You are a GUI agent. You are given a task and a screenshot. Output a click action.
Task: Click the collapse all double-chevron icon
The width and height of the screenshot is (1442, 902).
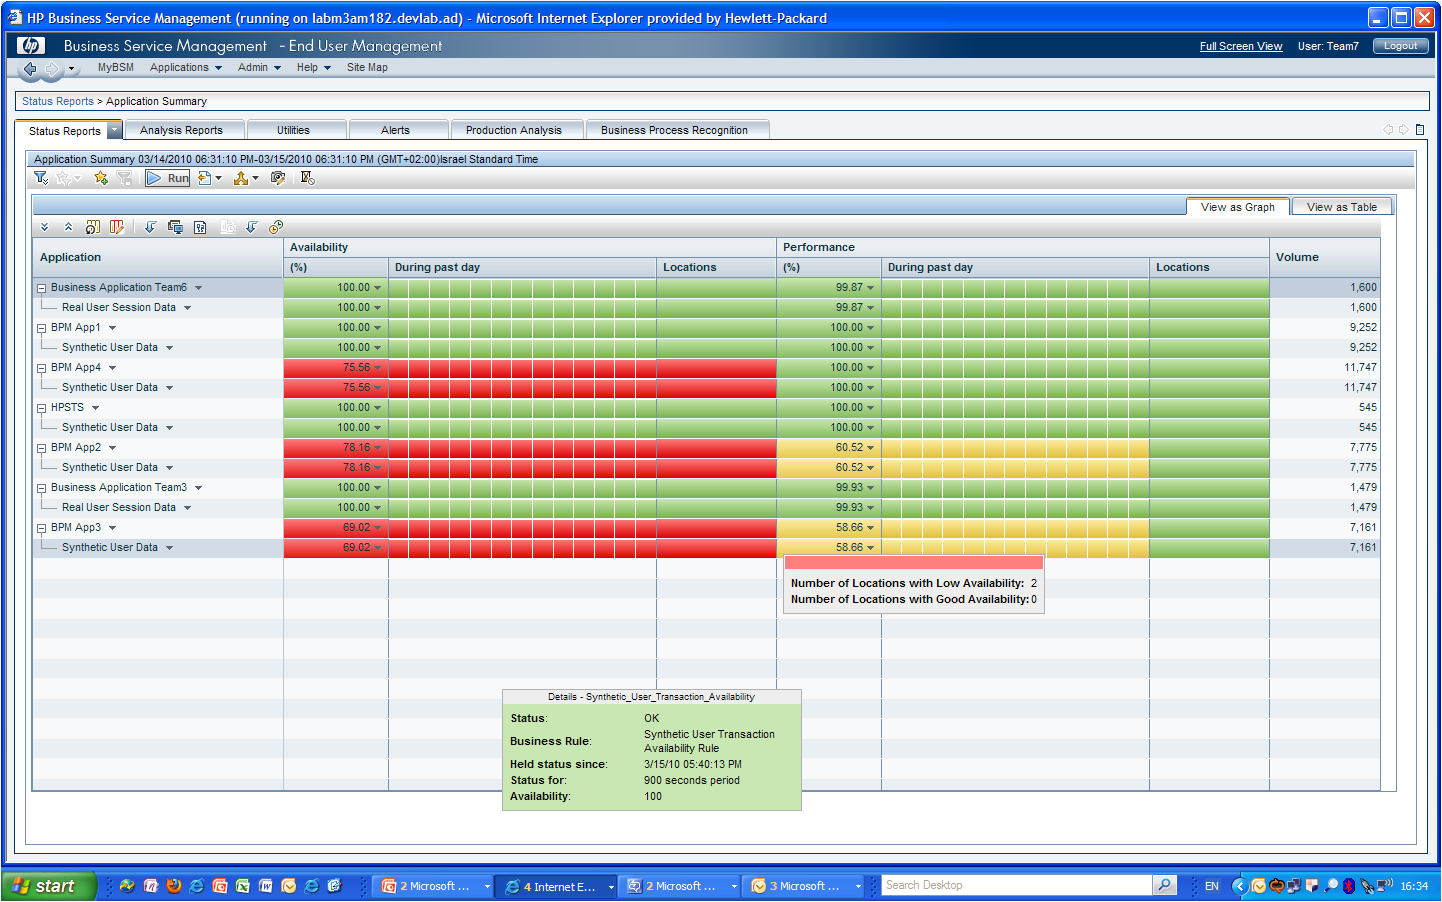(x=68, y=227)
